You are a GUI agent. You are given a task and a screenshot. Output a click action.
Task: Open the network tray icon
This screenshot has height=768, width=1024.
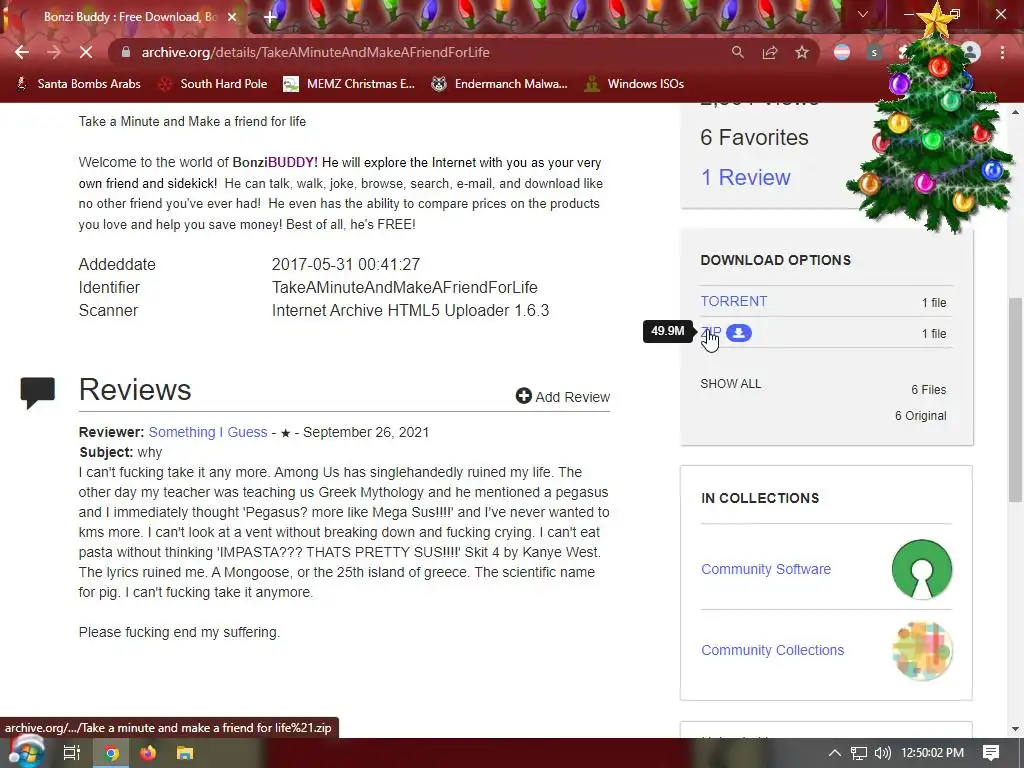(859, 753)
